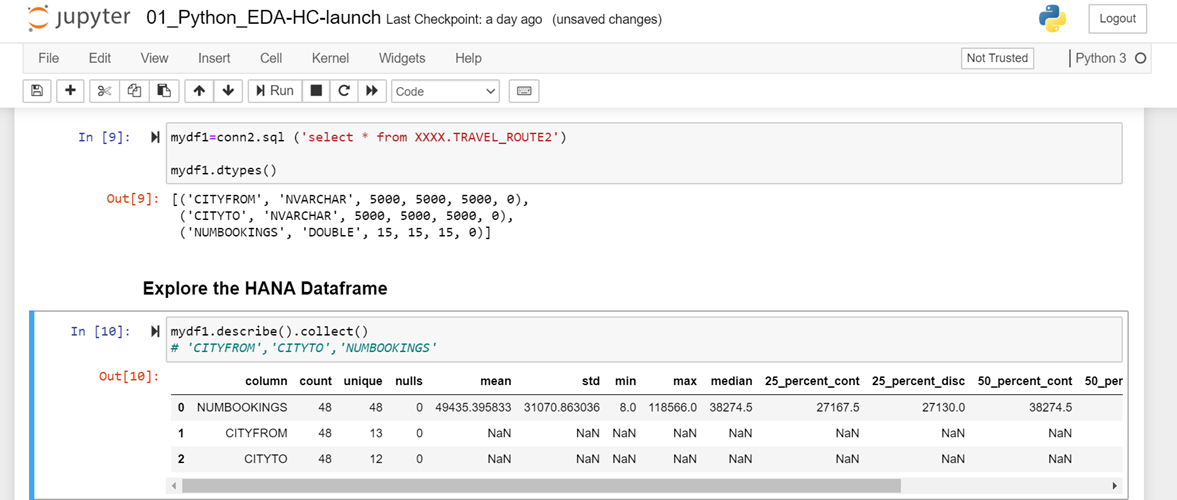
Task: Restart kernel and rerun whole notebook
Action: click(371, 91)
